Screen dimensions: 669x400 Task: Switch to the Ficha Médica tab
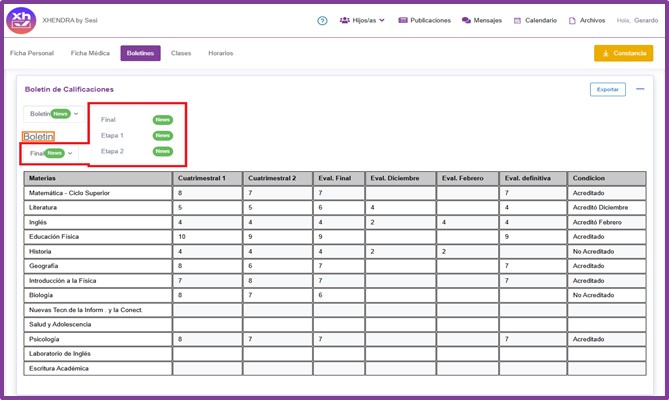click(x=90, y=53)
